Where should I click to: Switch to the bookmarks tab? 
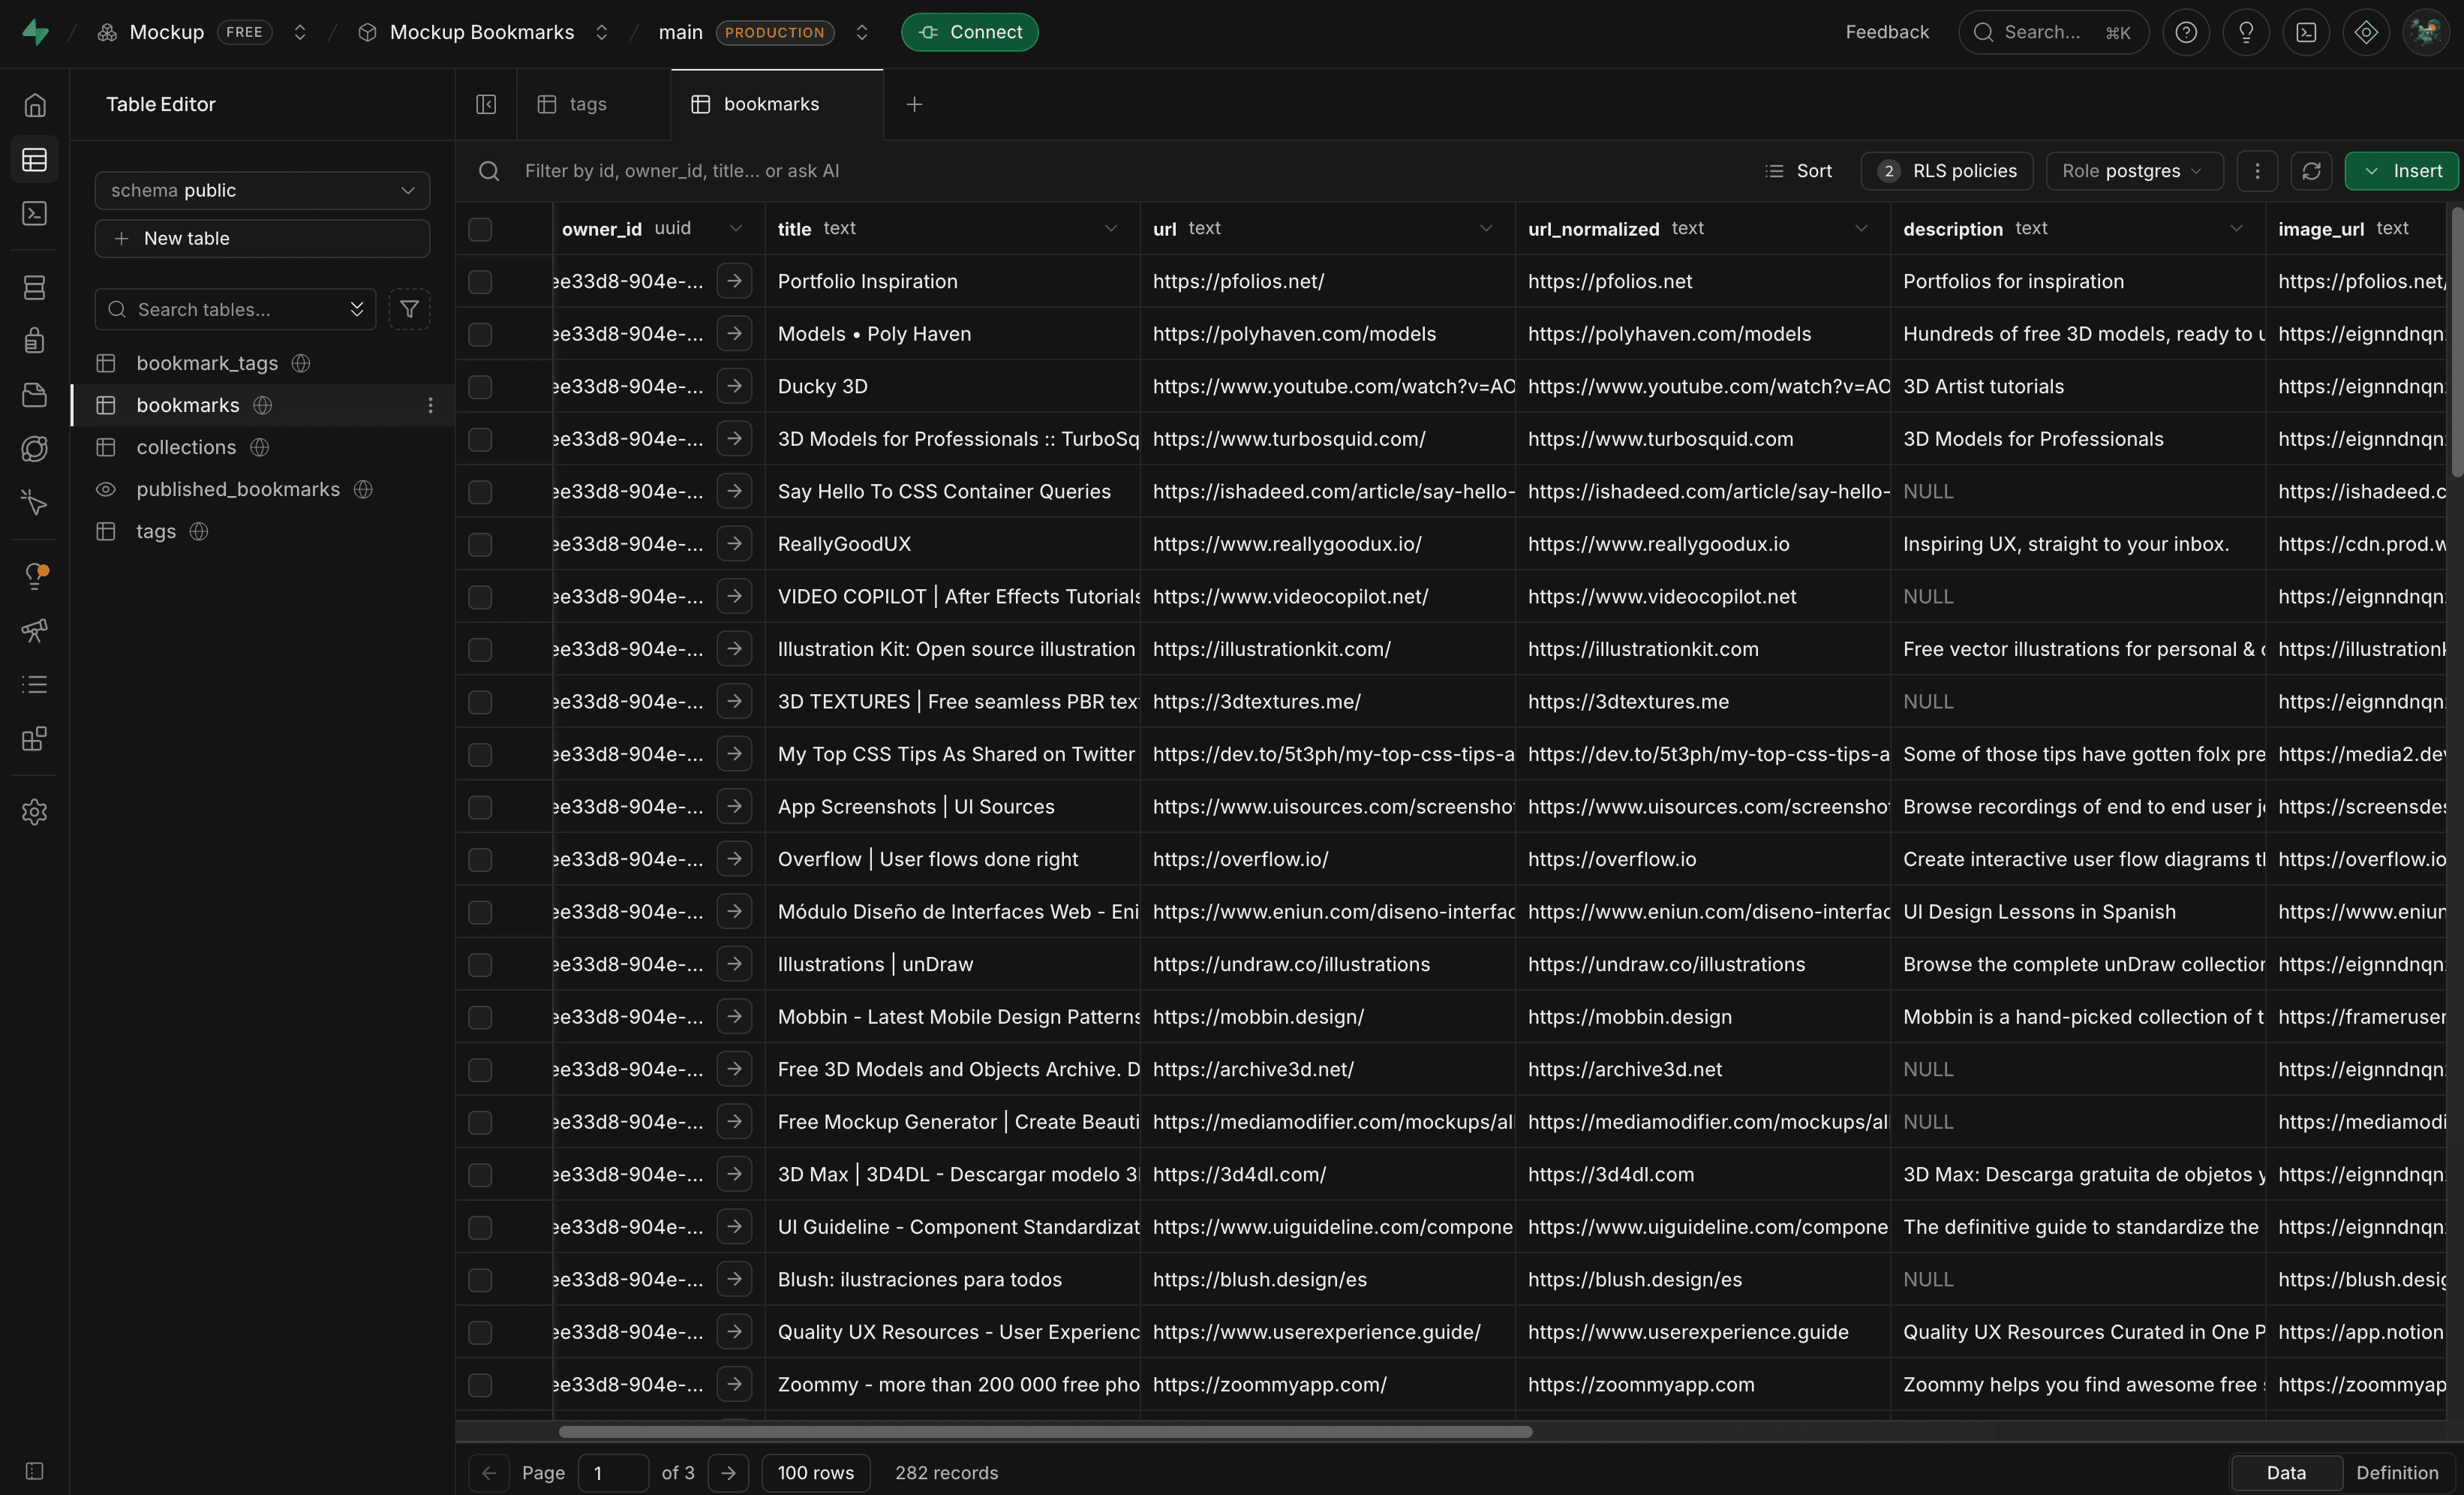click(777, 104)
